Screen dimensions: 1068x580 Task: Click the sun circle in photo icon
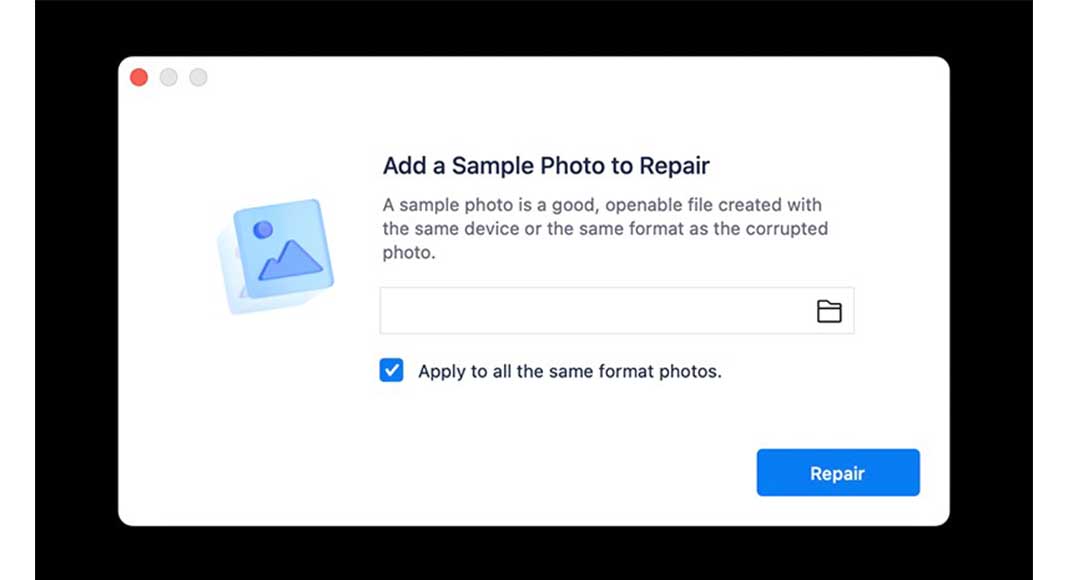263,229
